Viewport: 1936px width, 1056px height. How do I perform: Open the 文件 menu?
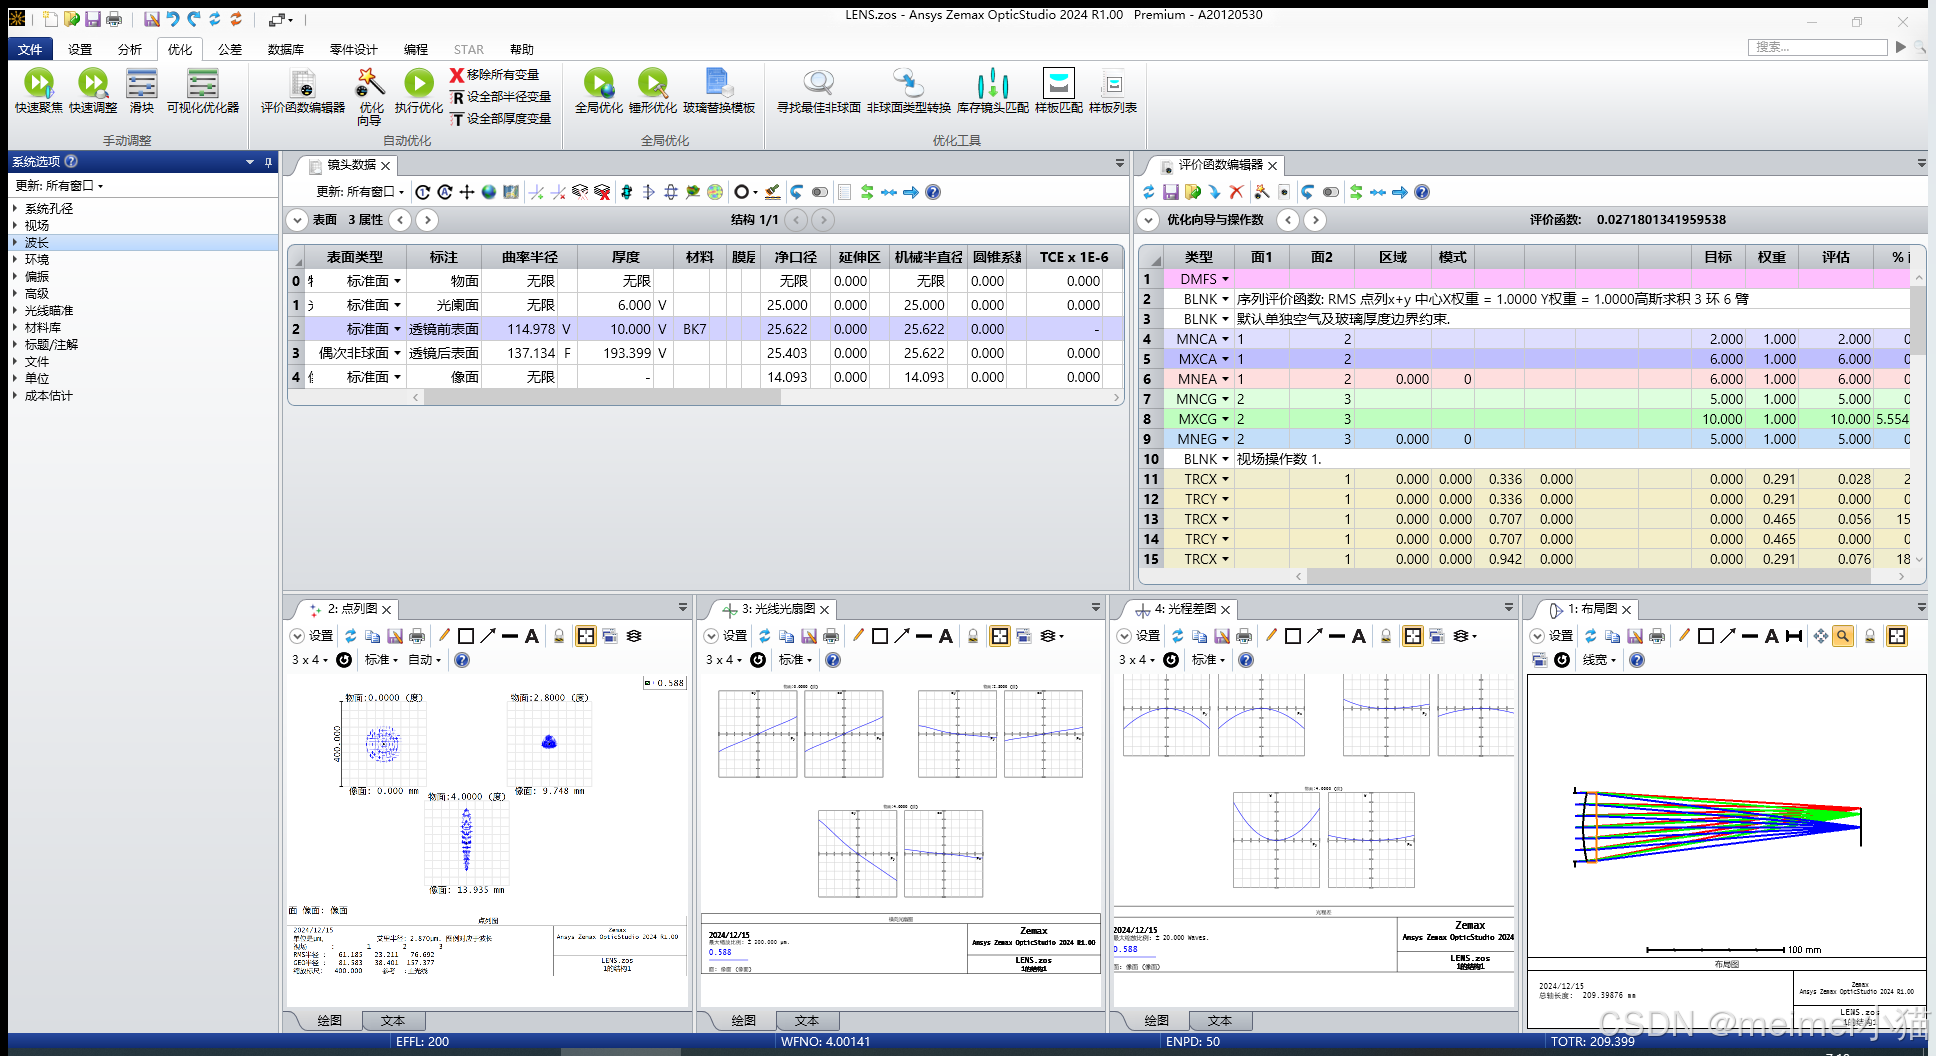30,49
